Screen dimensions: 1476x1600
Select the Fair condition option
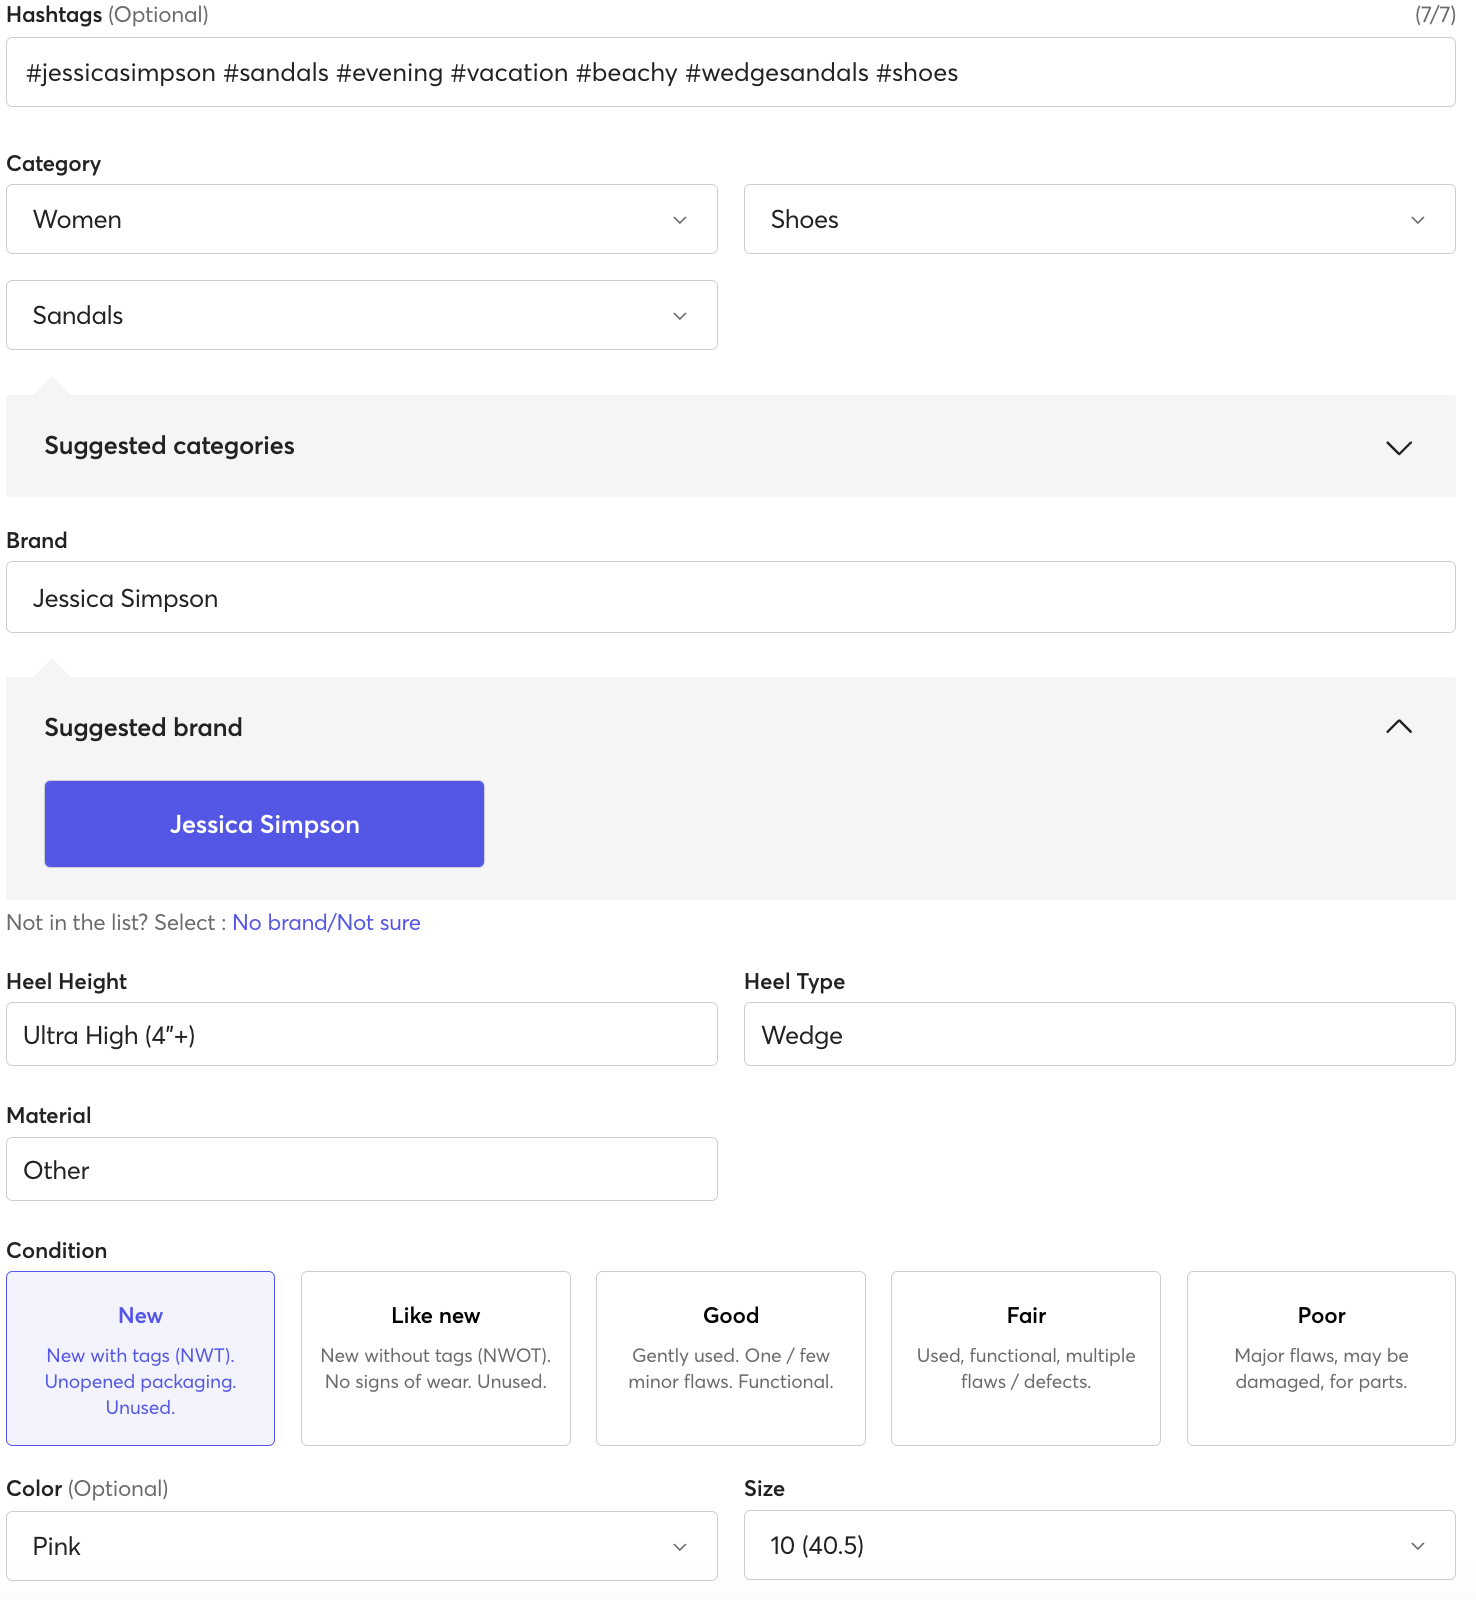1025,1358
